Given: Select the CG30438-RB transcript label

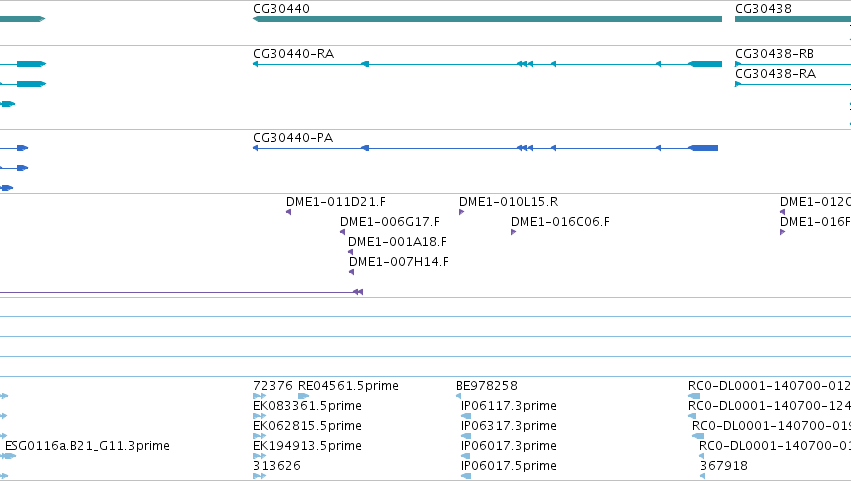Looking at the screenshot, I should [774, 54].
